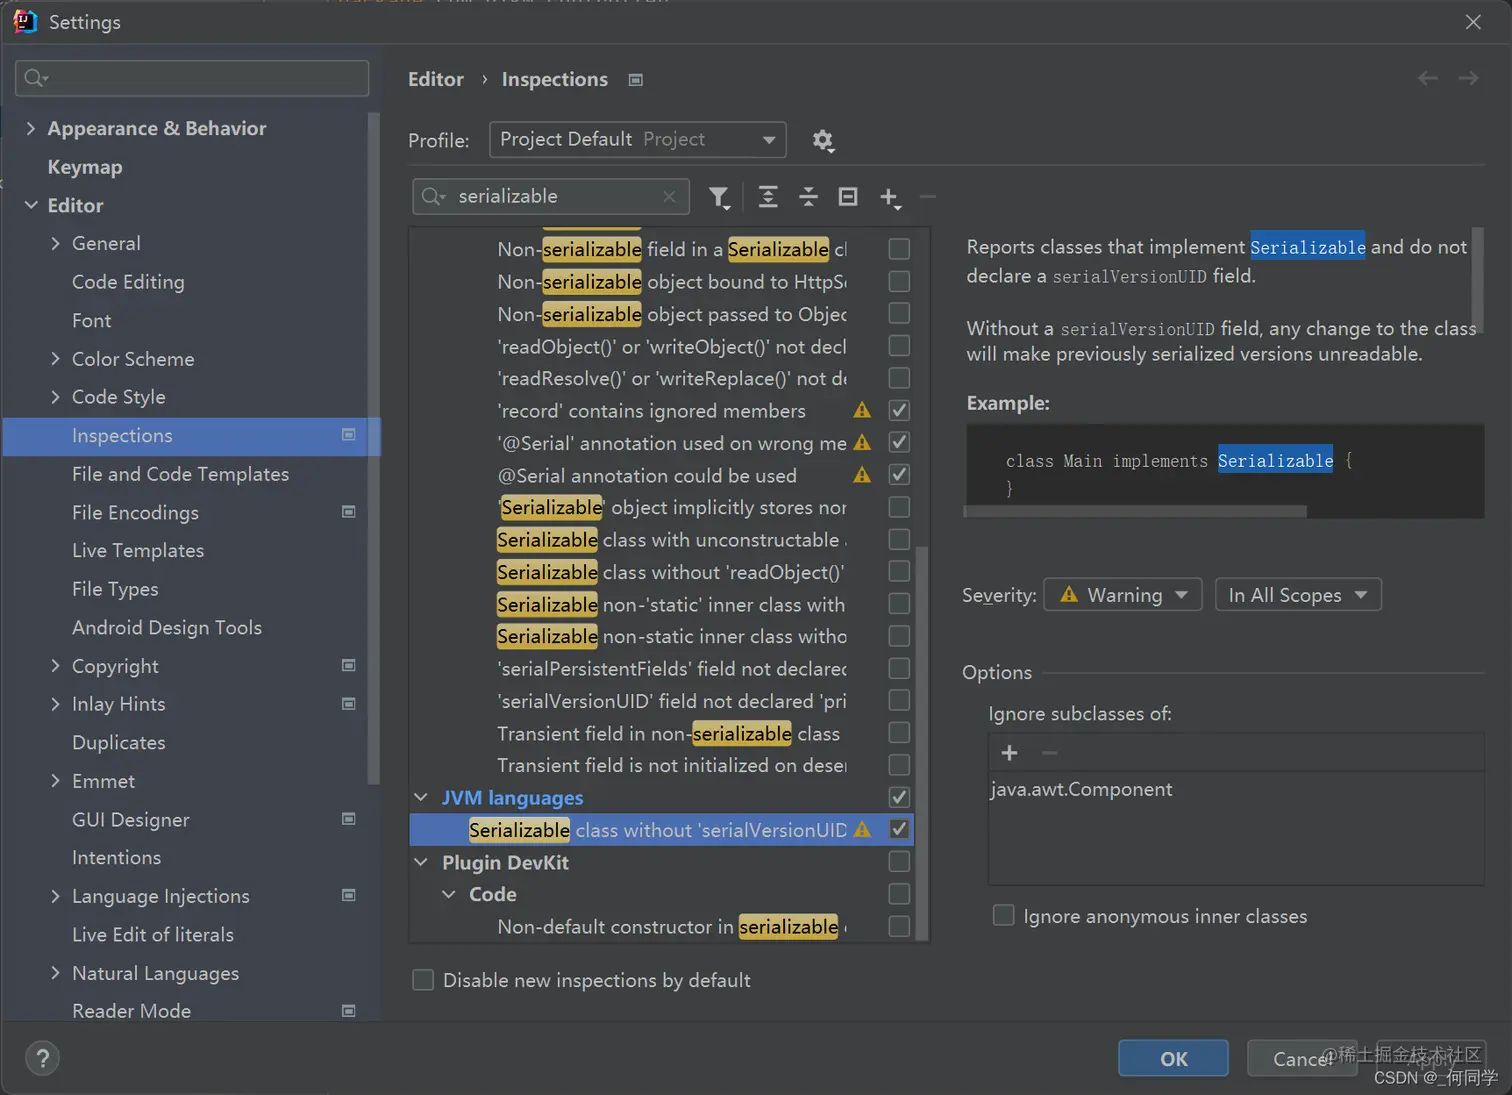Click the project icon next to File Encodings

pyautogui.click(x=349, y=512)
